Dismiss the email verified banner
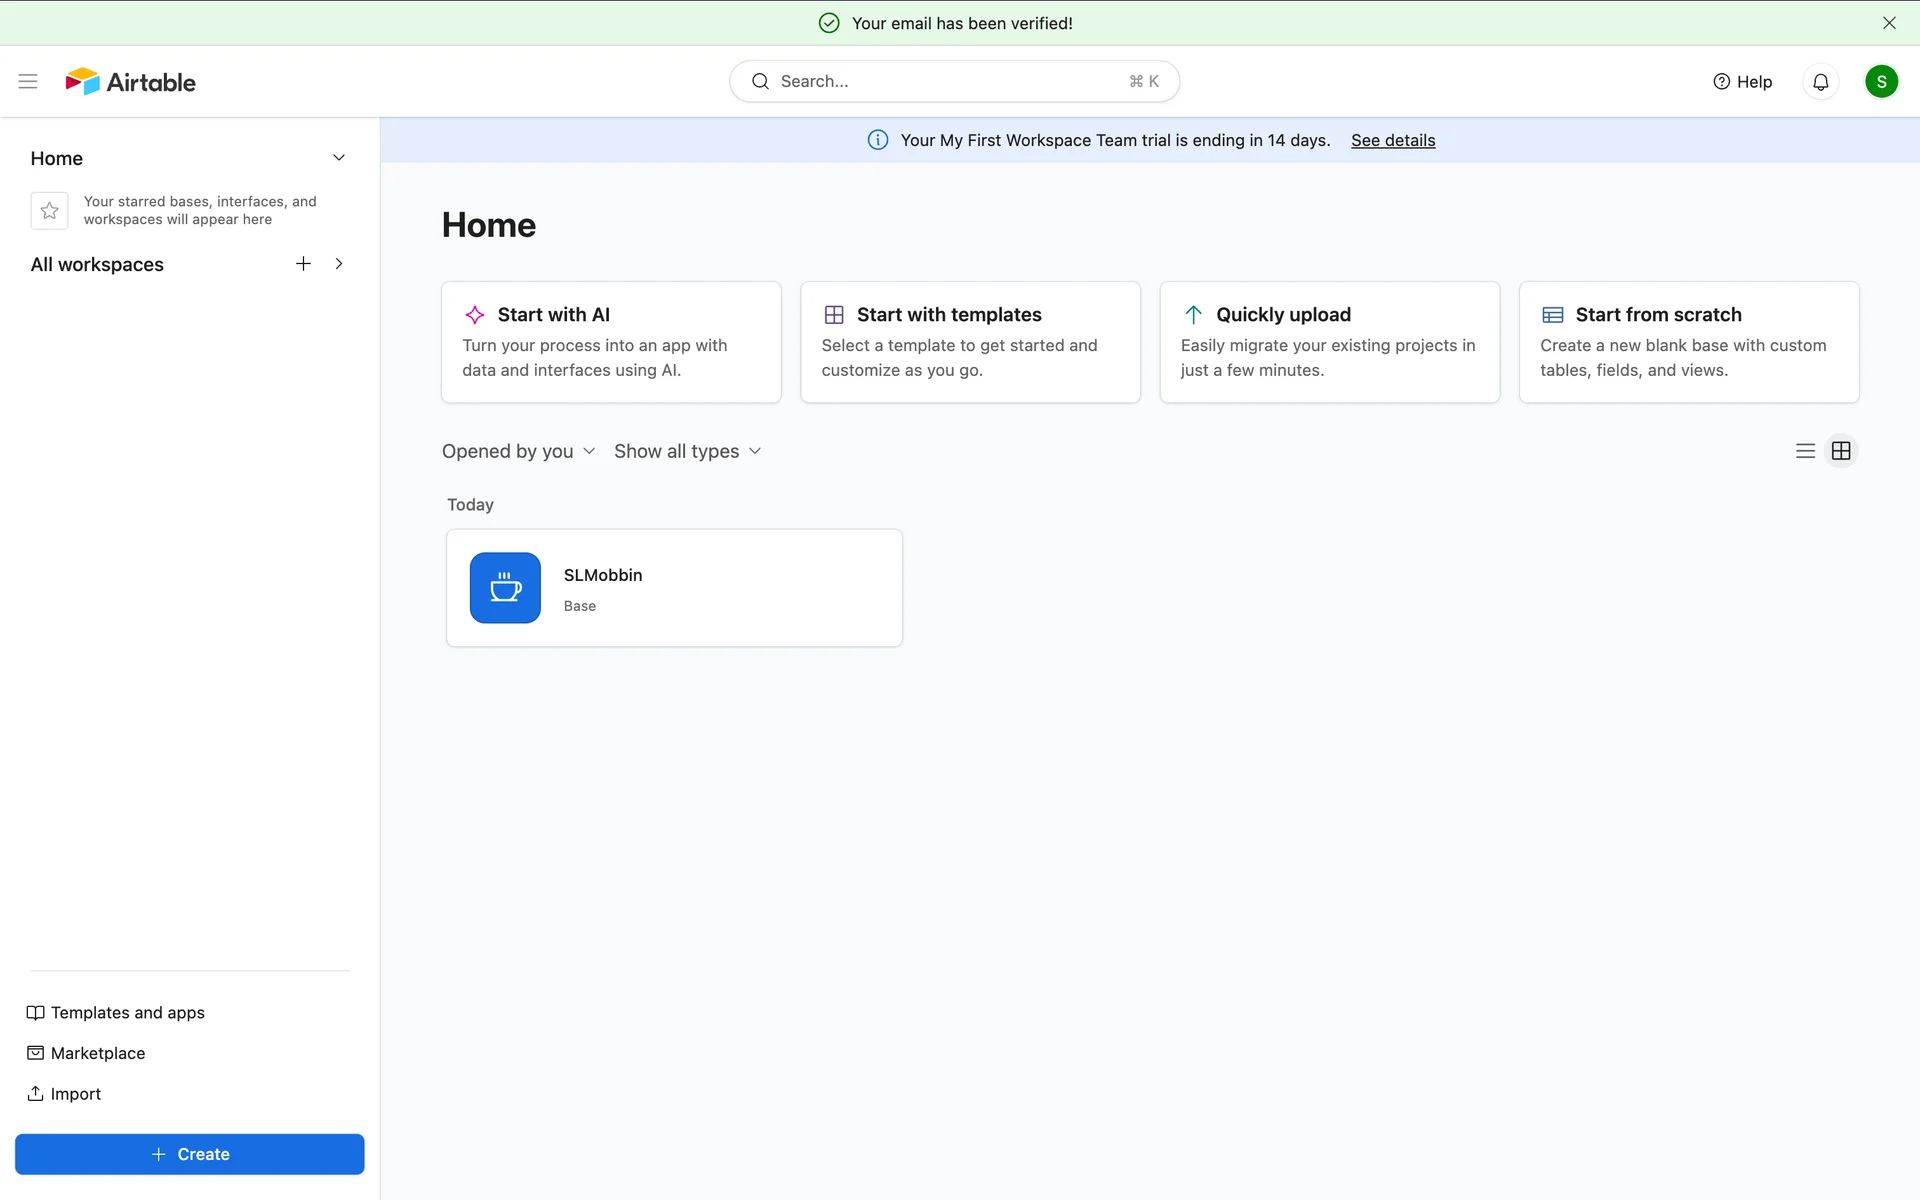1920x1200 pixels. click(x=1889, y=23)
